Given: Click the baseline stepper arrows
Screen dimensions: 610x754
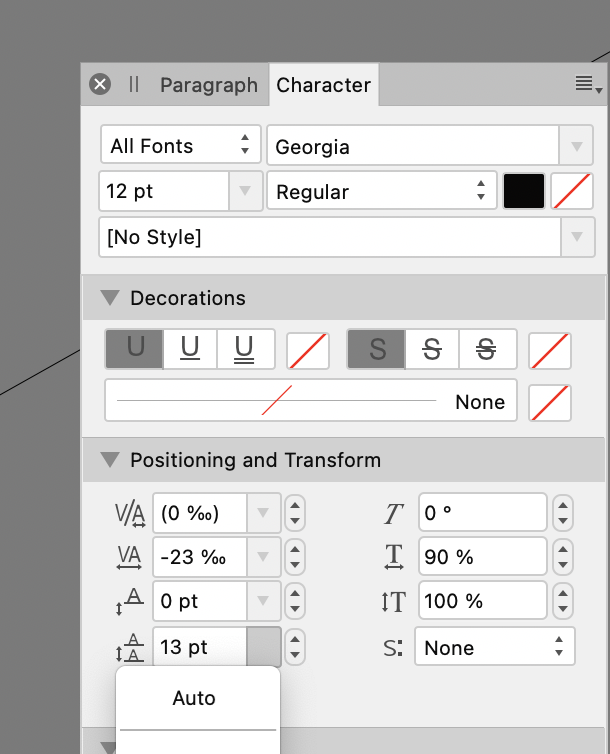Looking at the screenshot, I should click(295, 601).
